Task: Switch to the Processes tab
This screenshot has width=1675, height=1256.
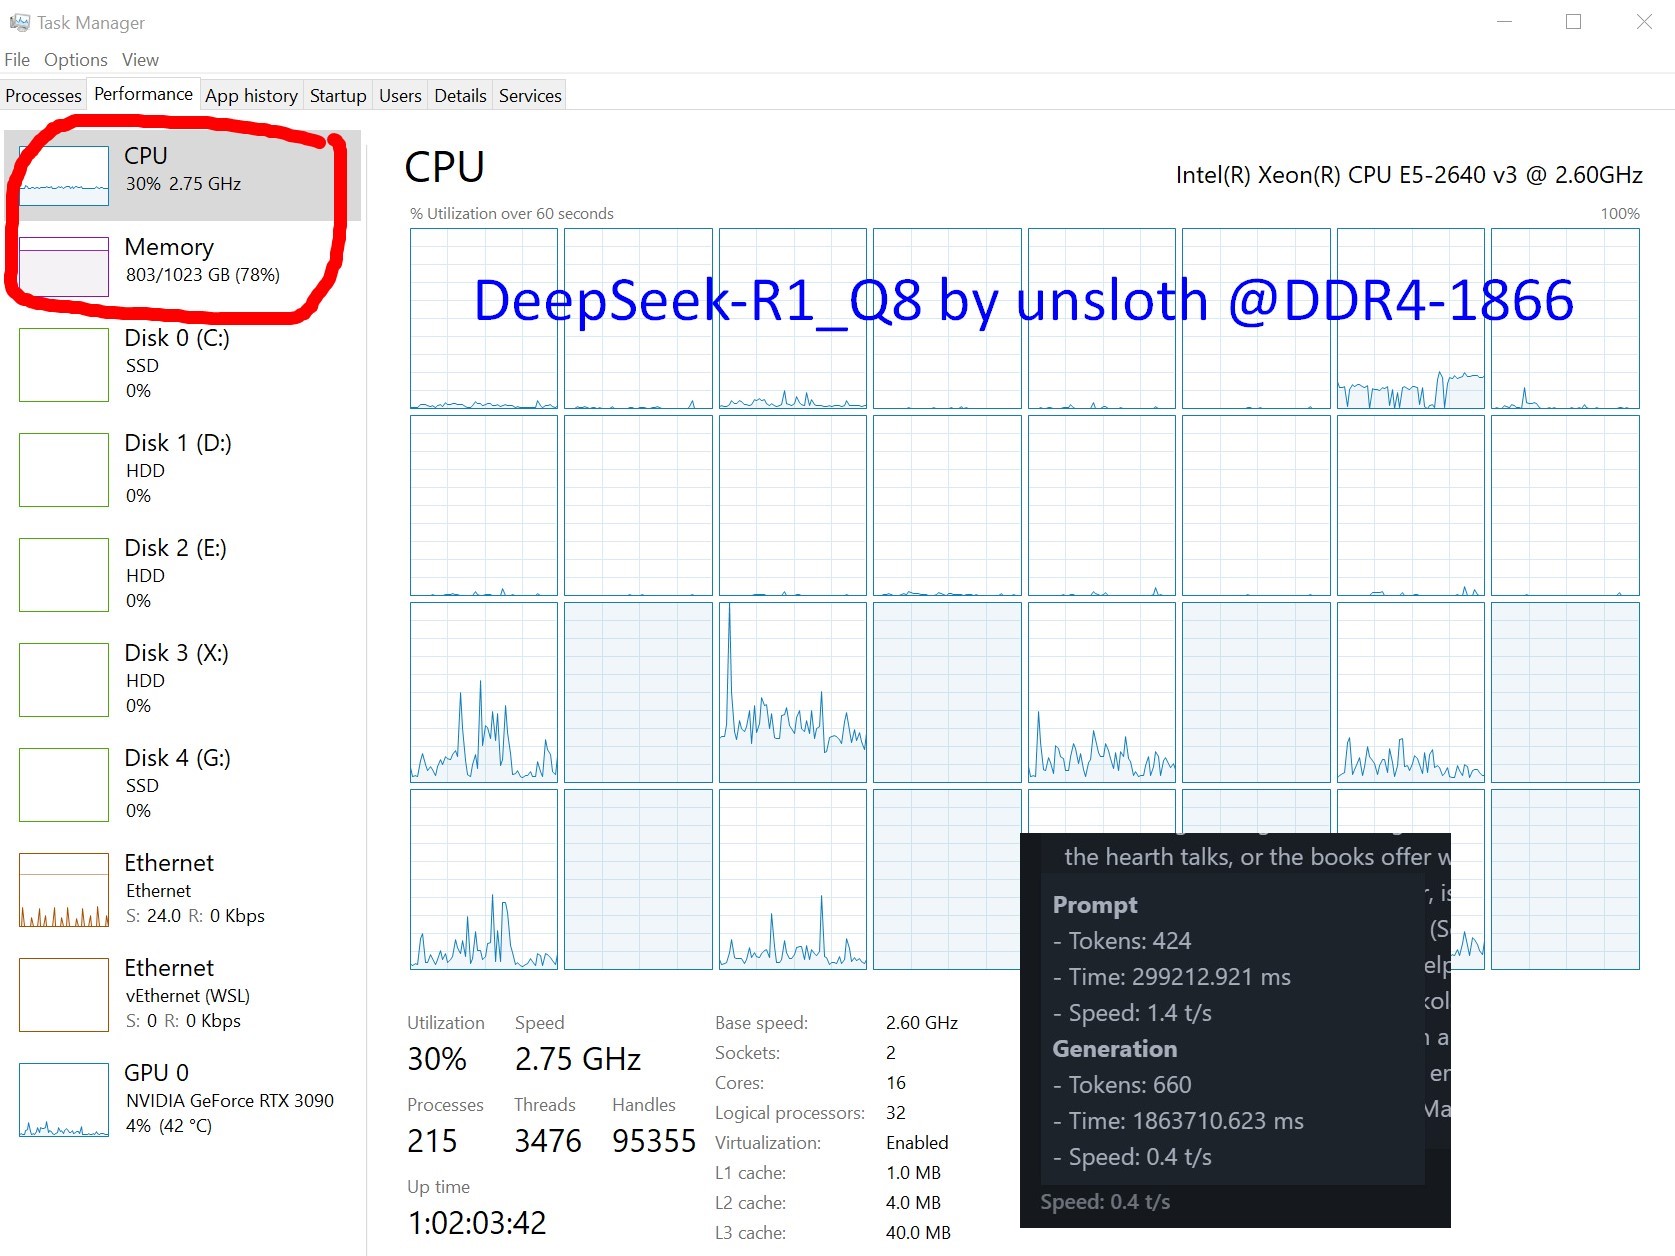Action: coord(43,96)
